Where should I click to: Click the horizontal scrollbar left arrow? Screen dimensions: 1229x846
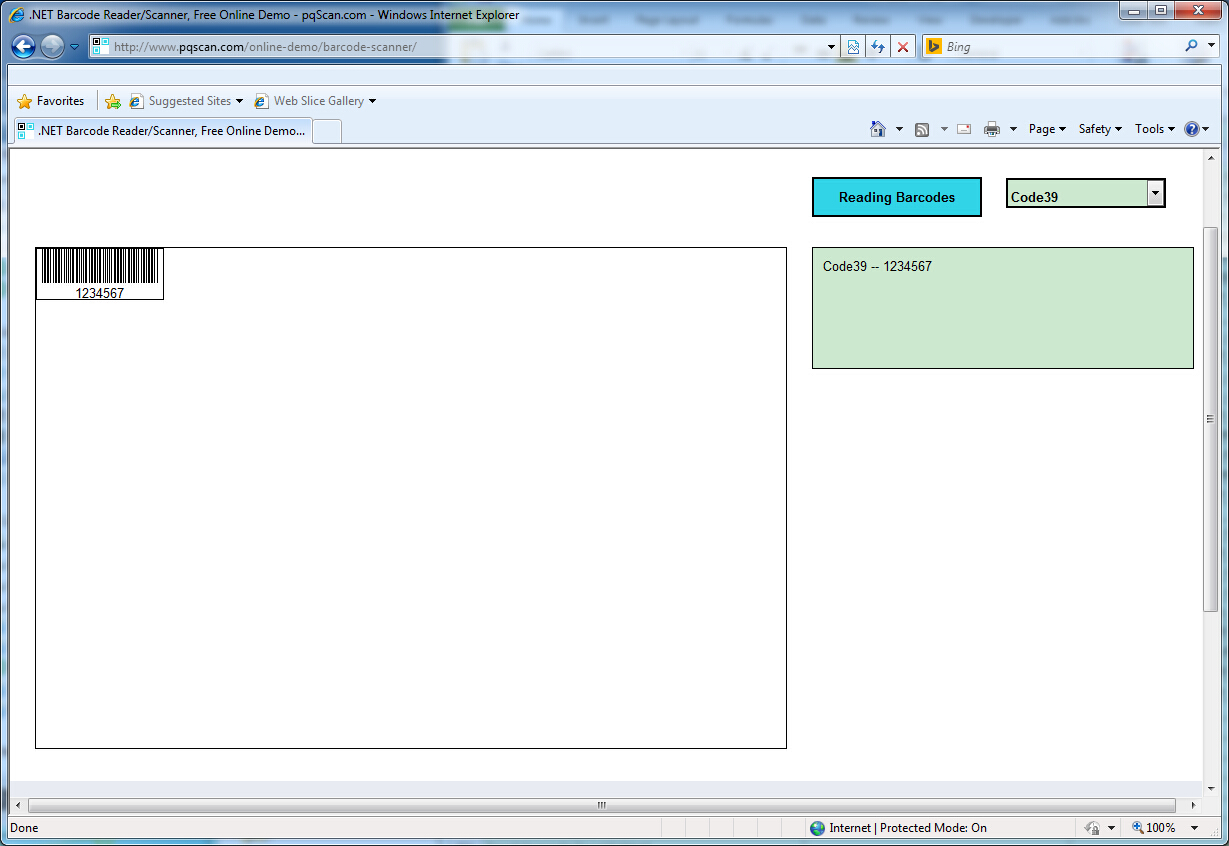coord(17,805)
